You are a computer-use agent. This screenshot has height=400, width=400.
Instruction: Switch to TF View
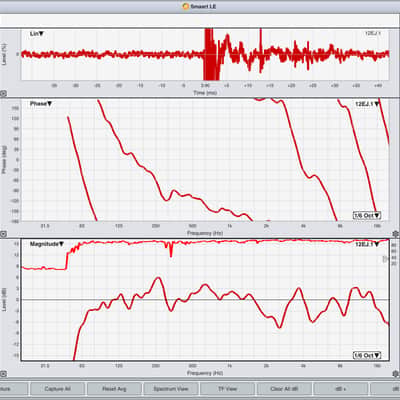[227, 389]
